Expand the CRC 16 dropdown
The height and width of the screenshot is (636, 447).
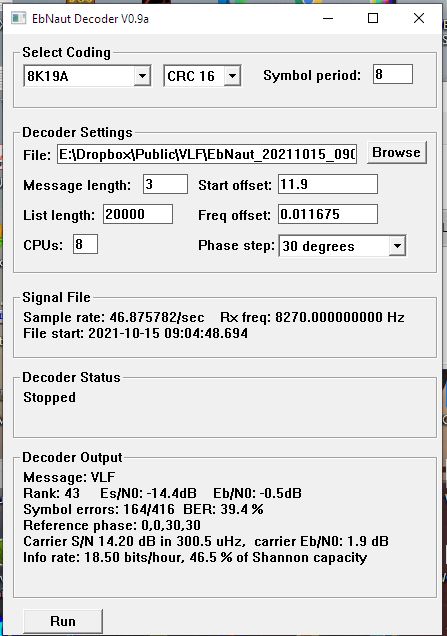click(x=232, y=76)
